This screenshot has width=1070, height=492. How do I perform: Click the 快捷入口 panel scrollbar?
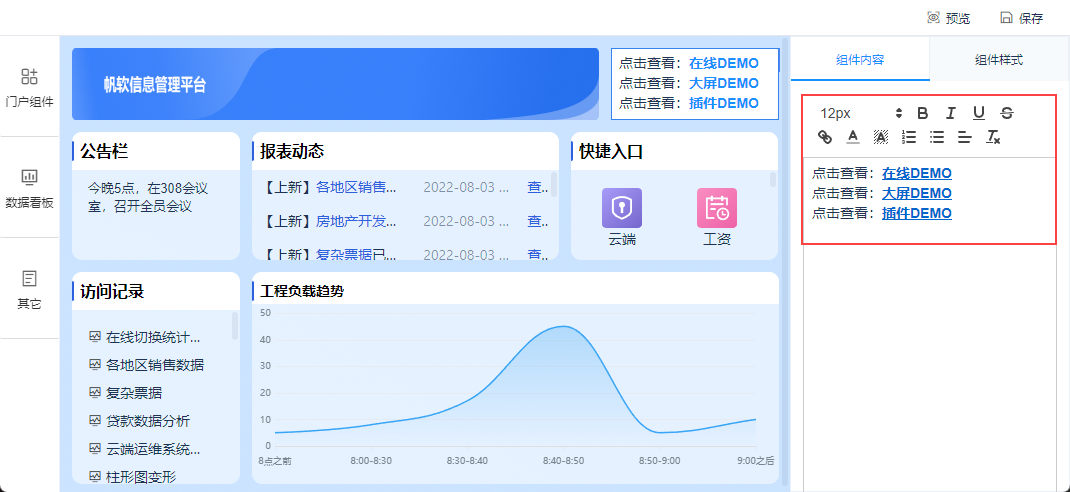coord(773,179)
